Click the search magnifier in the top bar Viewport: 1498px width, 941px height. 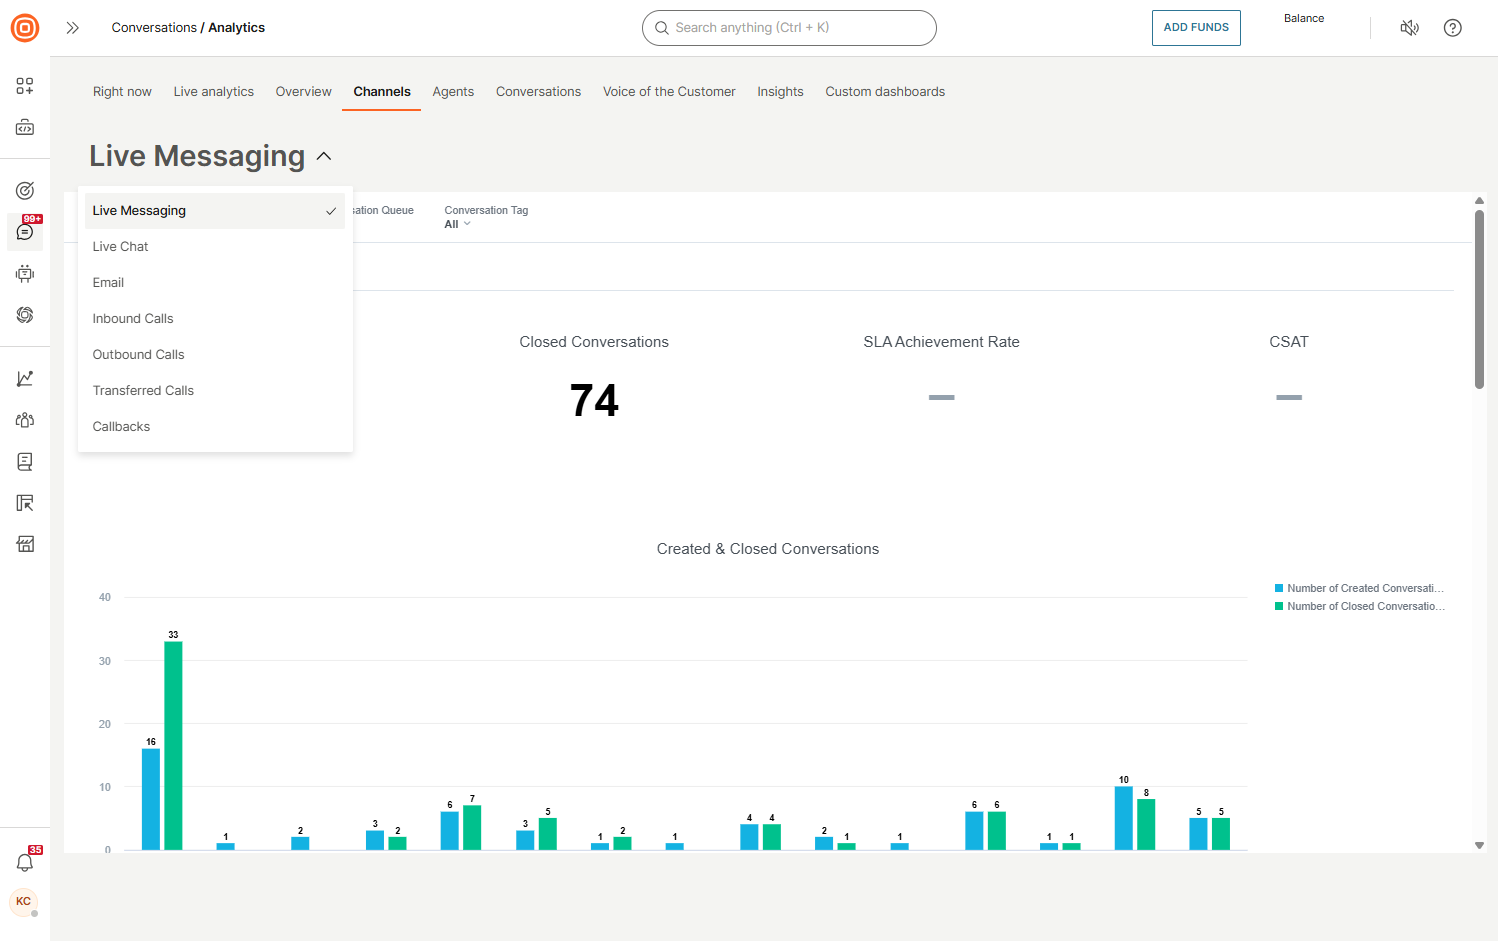pyautogui.click(x=661, y=28)
